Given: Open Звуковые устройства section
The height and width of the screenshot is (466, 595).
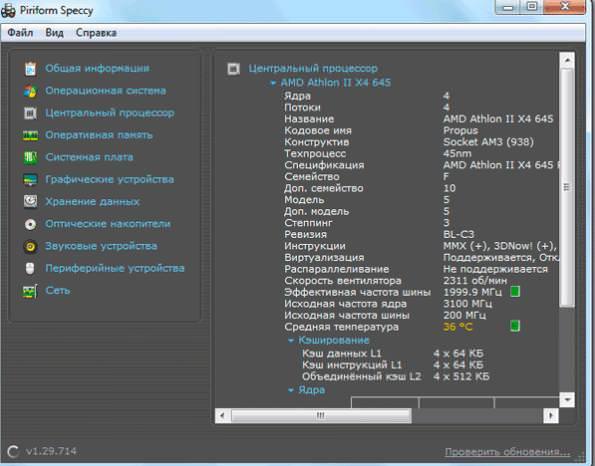Looking at the screenshot, I should coord(101,246).
